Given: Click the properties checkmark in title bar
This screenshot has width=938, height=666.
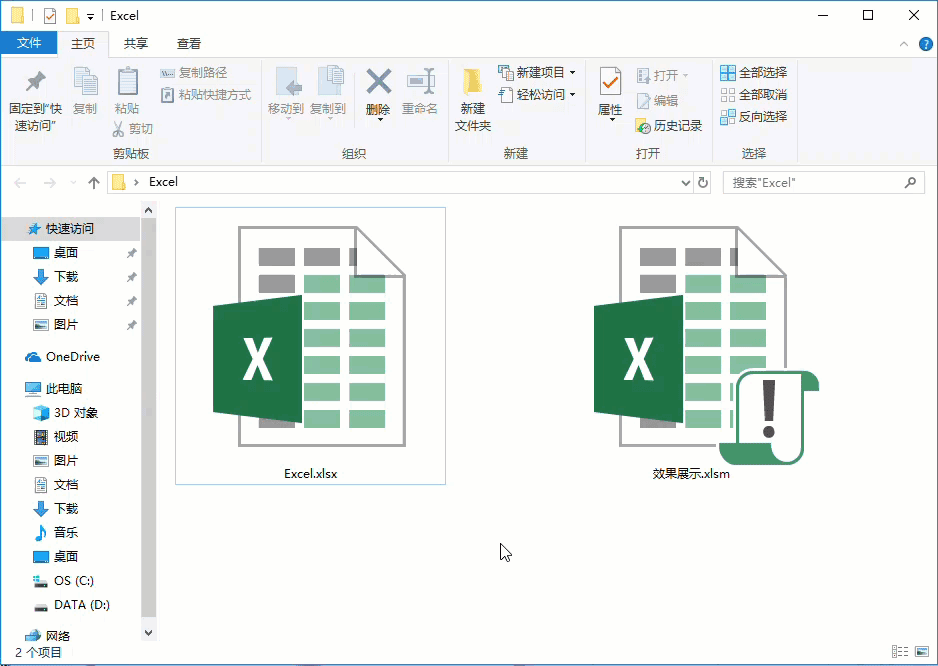Looking at the screenshot, I should [x=50, y=16].
